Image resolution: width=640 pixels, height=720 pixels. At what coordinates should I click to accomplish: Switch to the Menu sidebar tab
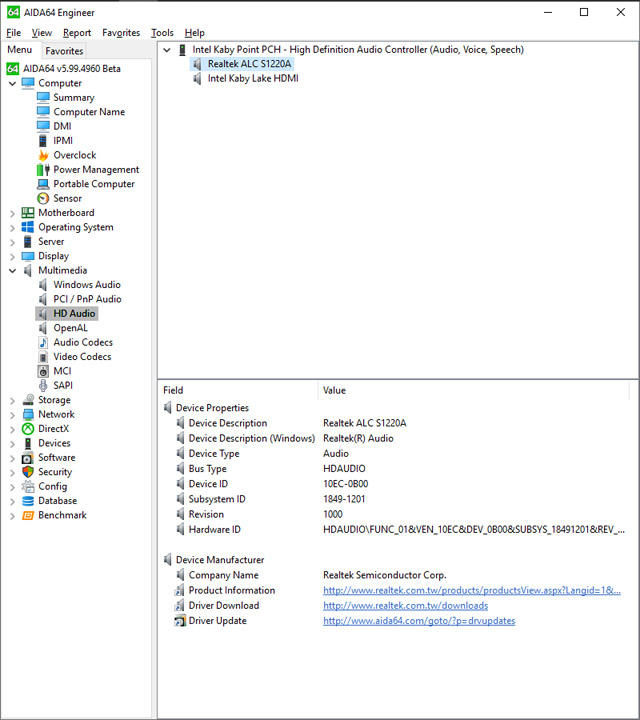(20, 50)
